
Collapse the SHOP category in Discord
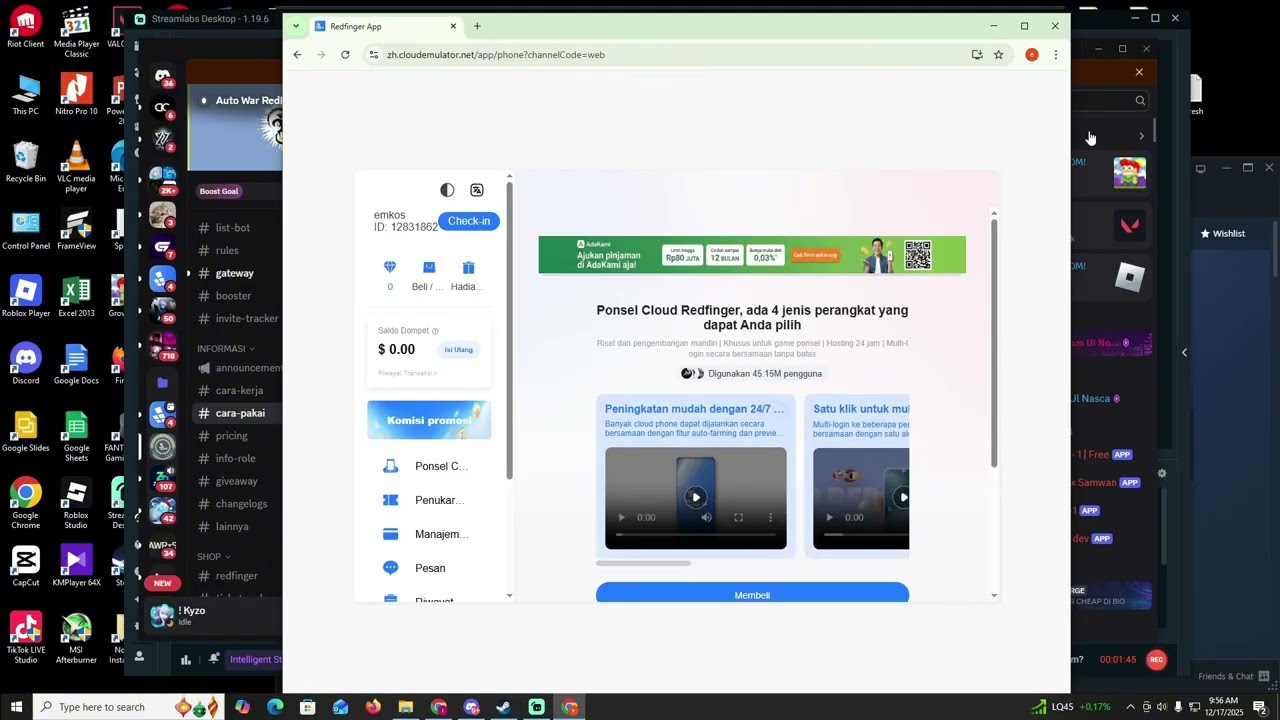click(x=214, y=557)
